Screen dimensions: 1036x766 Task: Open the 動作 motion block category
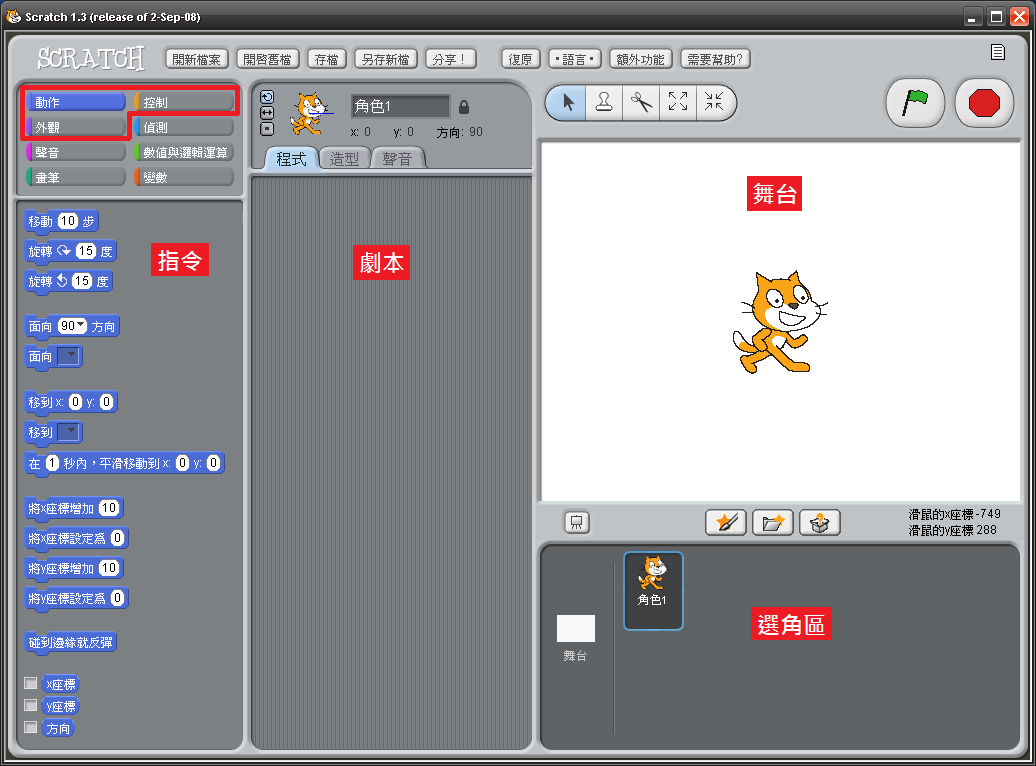click(x=75, y=102)
